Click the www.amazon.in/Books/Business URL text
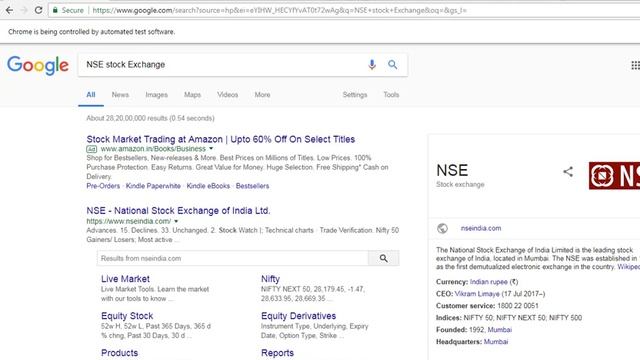Image resolution: width=640 pixels, height=360 pixels. 153,149
